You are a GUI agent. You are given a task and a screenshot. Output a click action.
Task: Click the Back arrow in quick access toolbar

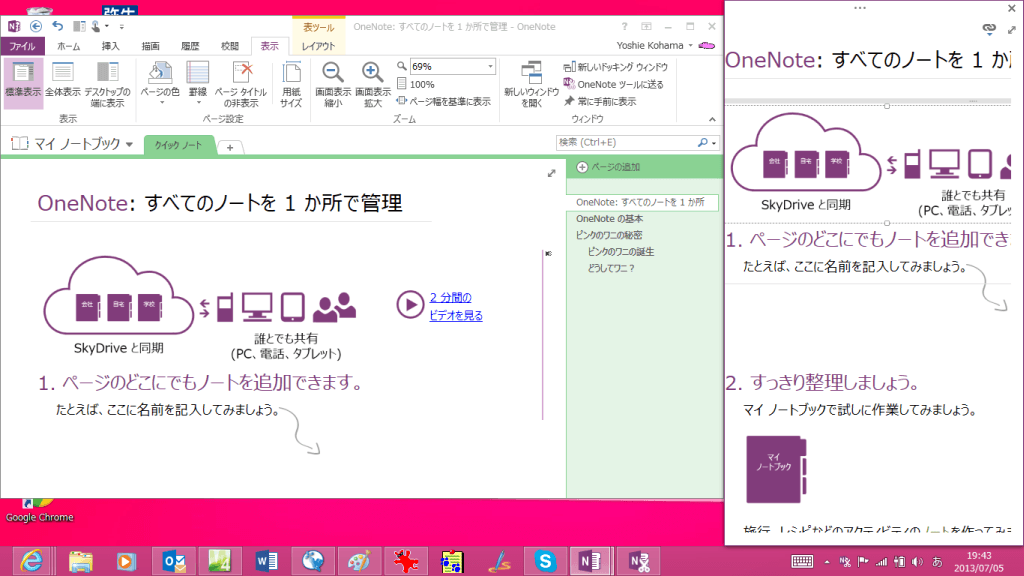pos(36,26)
